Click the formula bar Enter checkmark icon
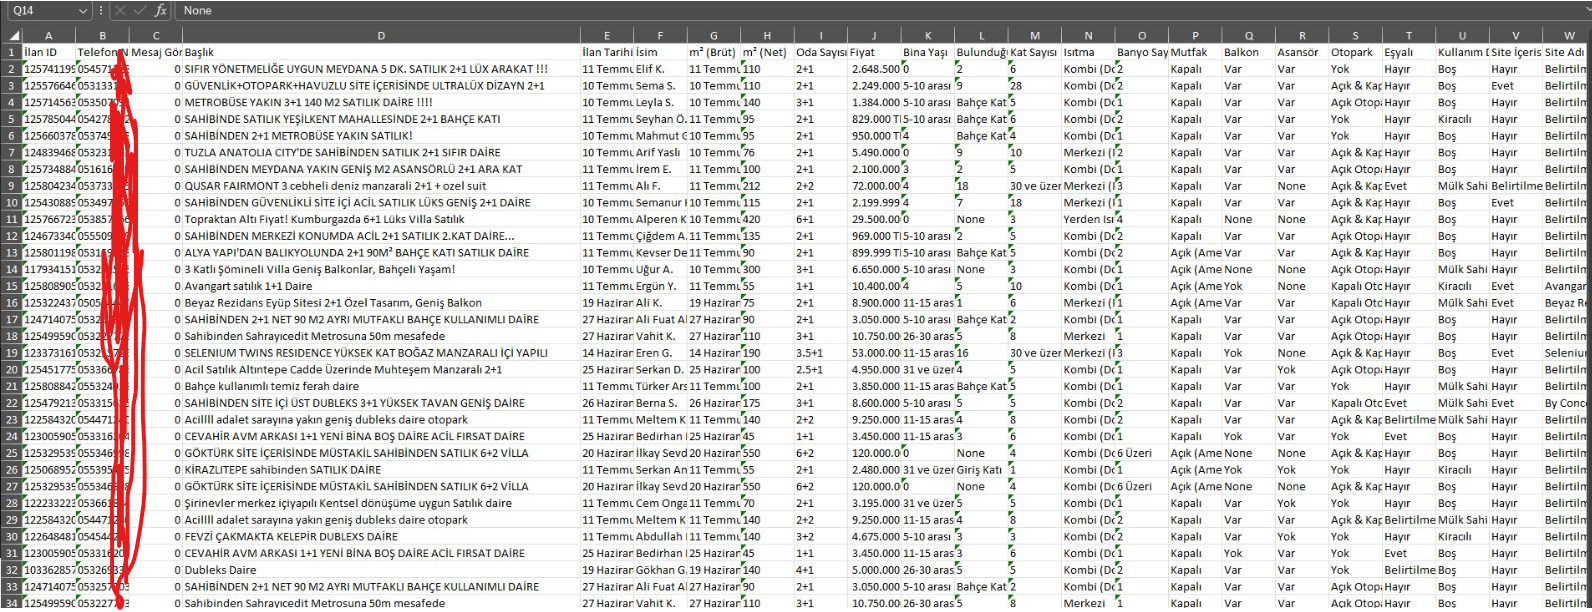Screen dimensions: 1592x612 [x=140, y=10]
